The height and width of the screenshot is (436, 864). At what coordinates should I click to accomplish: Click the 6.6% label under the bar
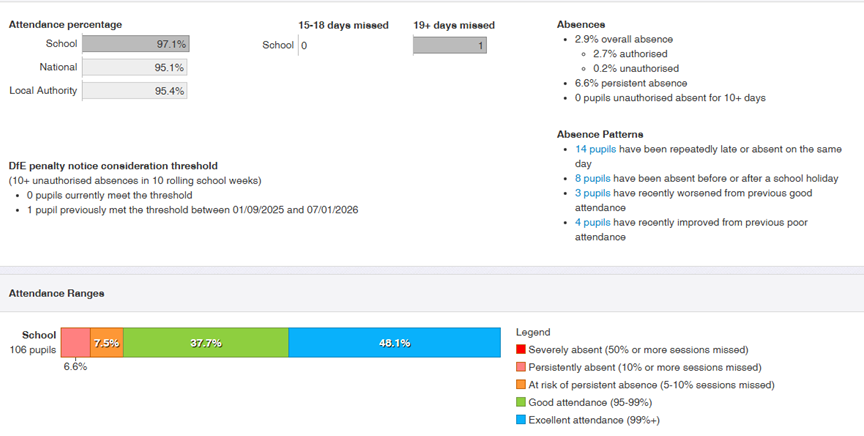click(x=75, y=367)
